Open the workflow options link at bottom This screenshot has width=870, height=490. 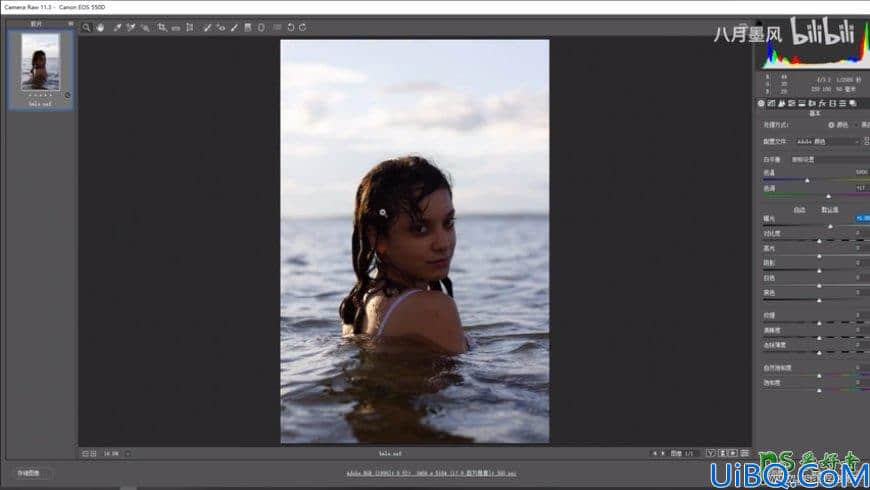pyautogui.click(x=431, y=473)
